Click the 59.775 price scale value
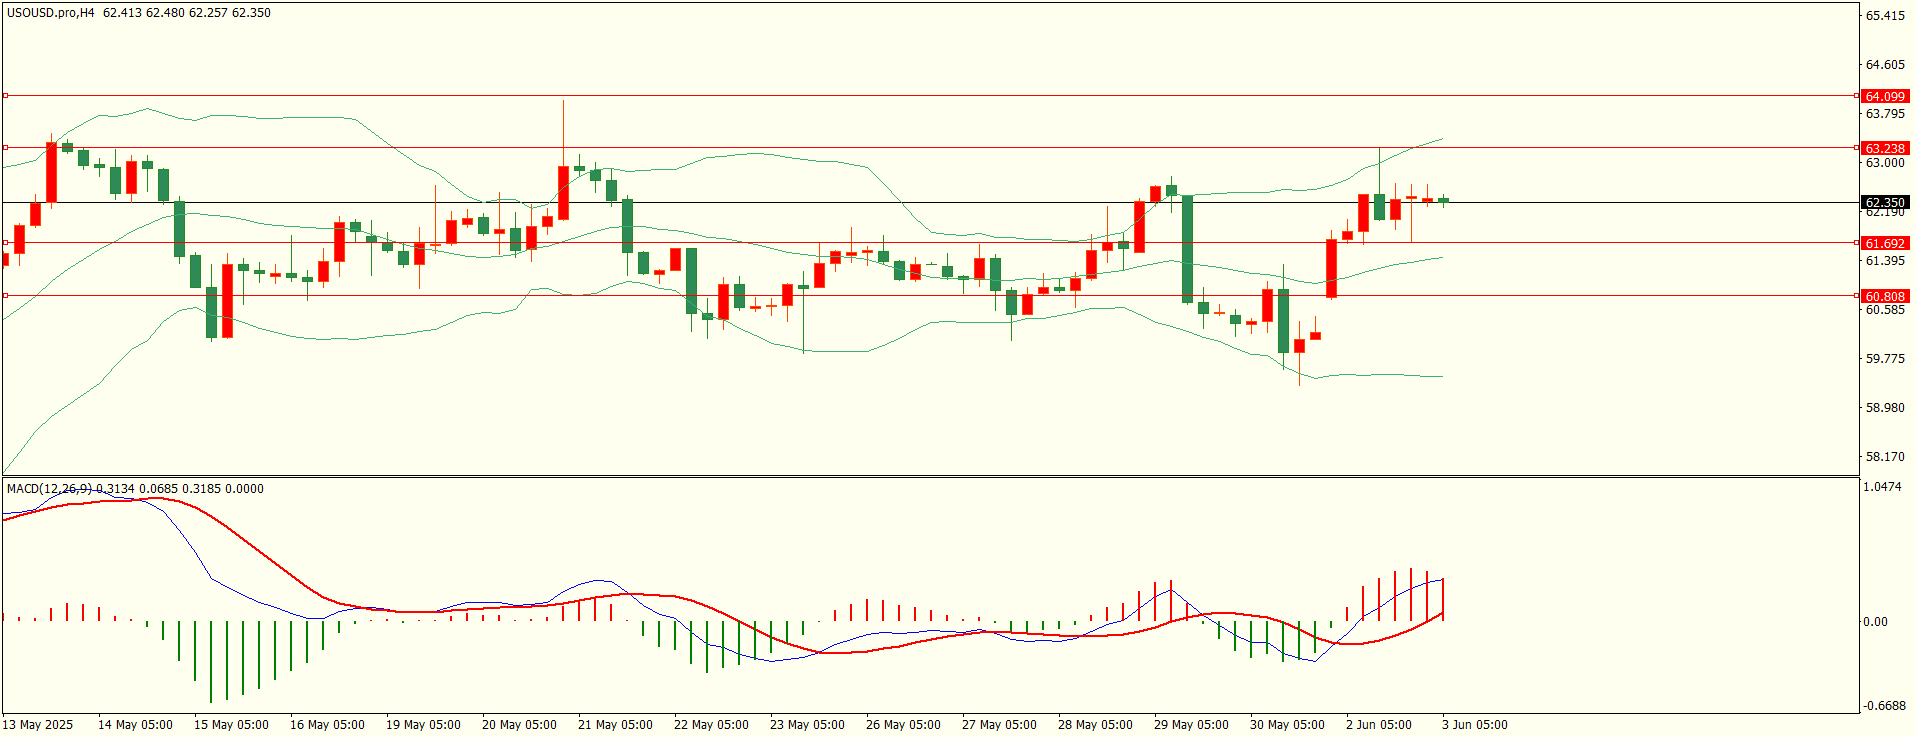Screen dimensions: 1916x737 coord(1885,359)
